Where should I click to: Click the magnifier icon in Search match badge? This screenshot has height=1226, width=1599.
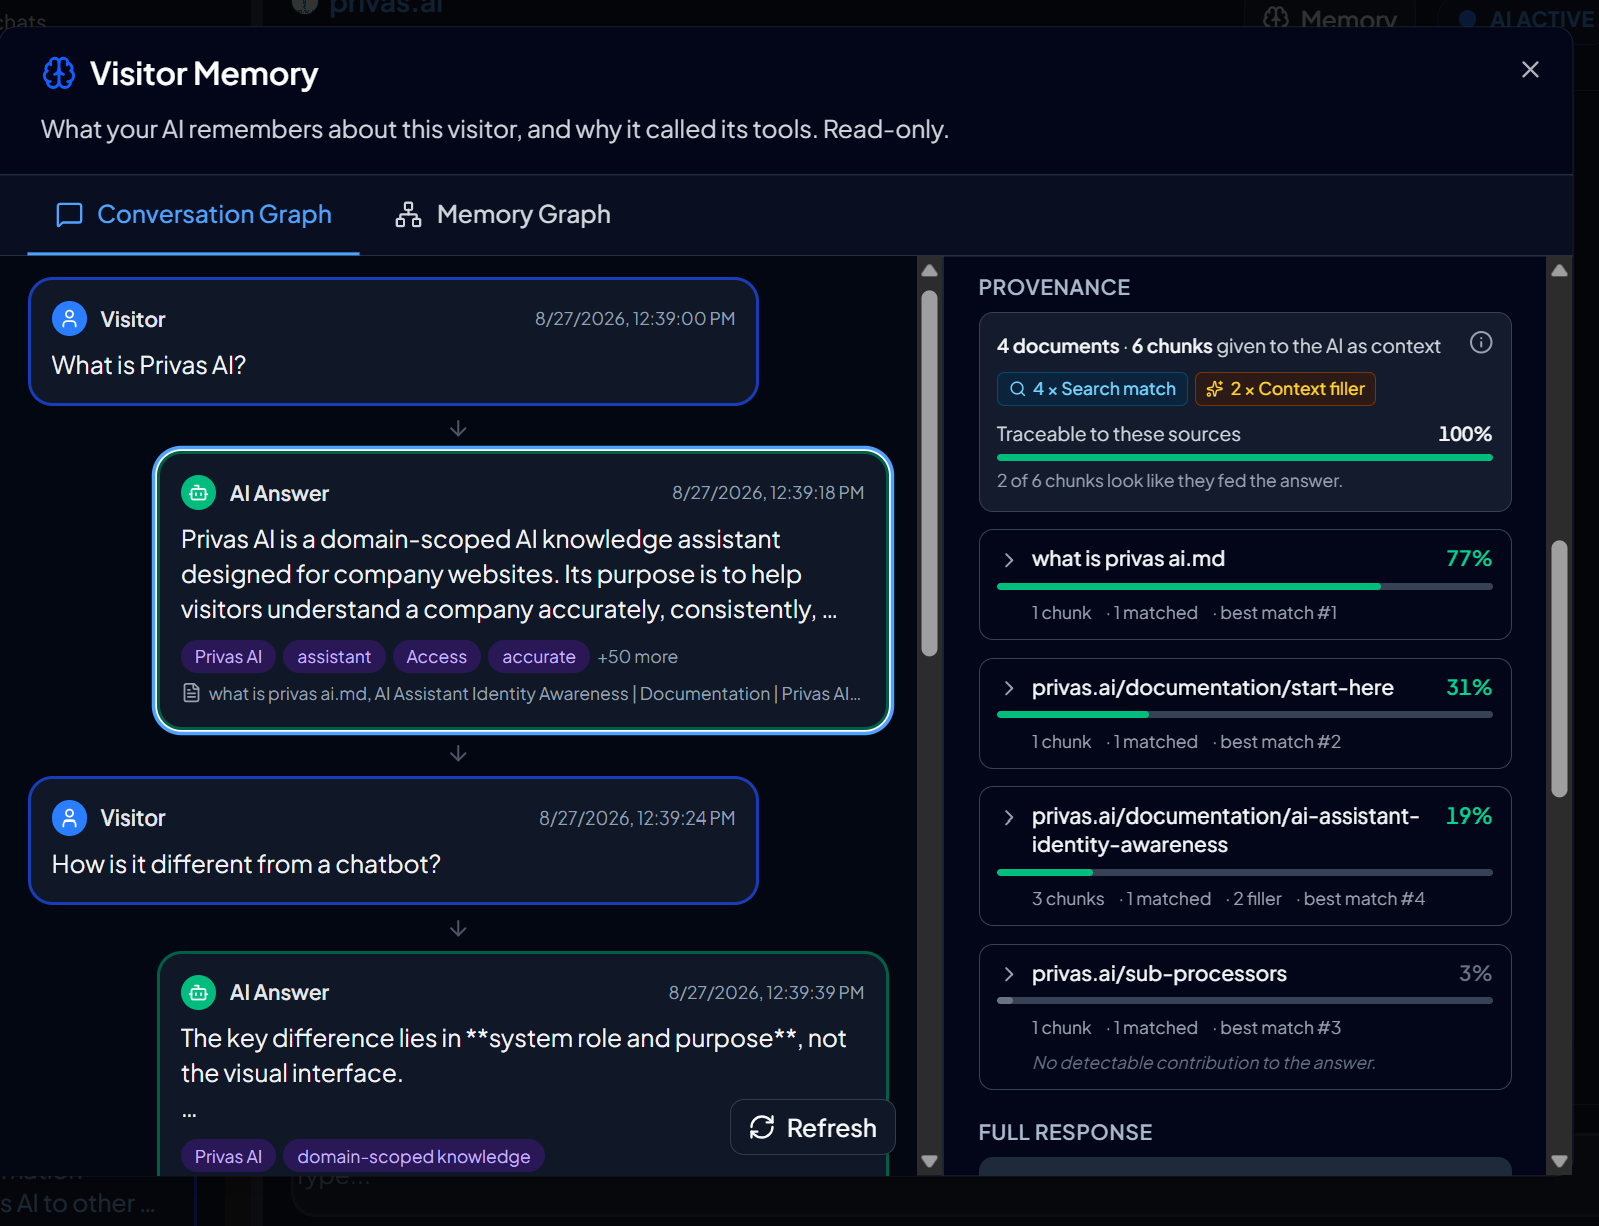coord(1018,389)
